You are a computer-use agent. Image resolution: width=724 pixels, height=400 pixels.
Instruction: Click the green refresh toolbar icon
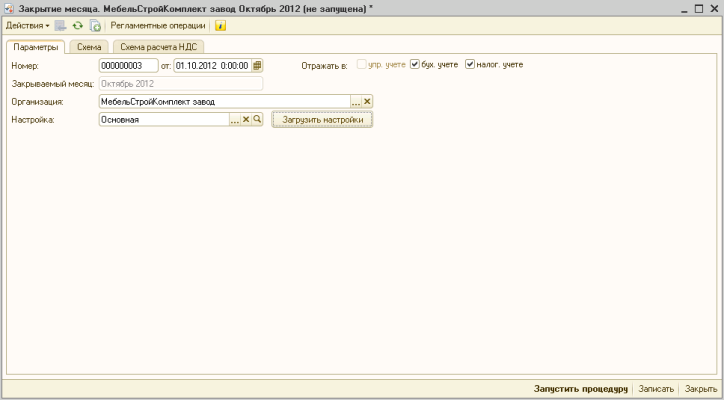(78, 25)
